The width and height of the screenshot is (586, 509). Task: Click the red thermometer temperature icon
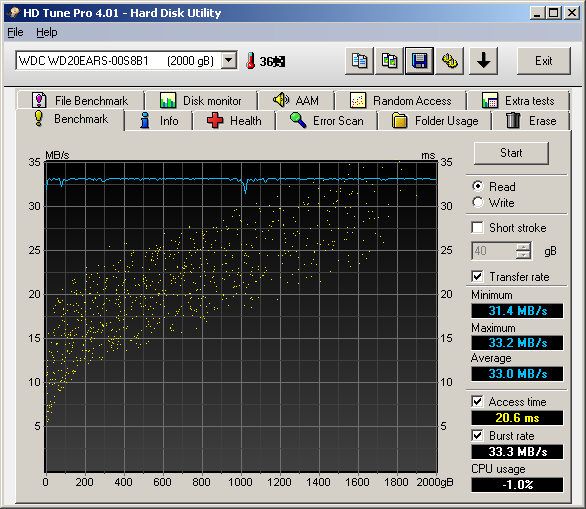[250, 61]
